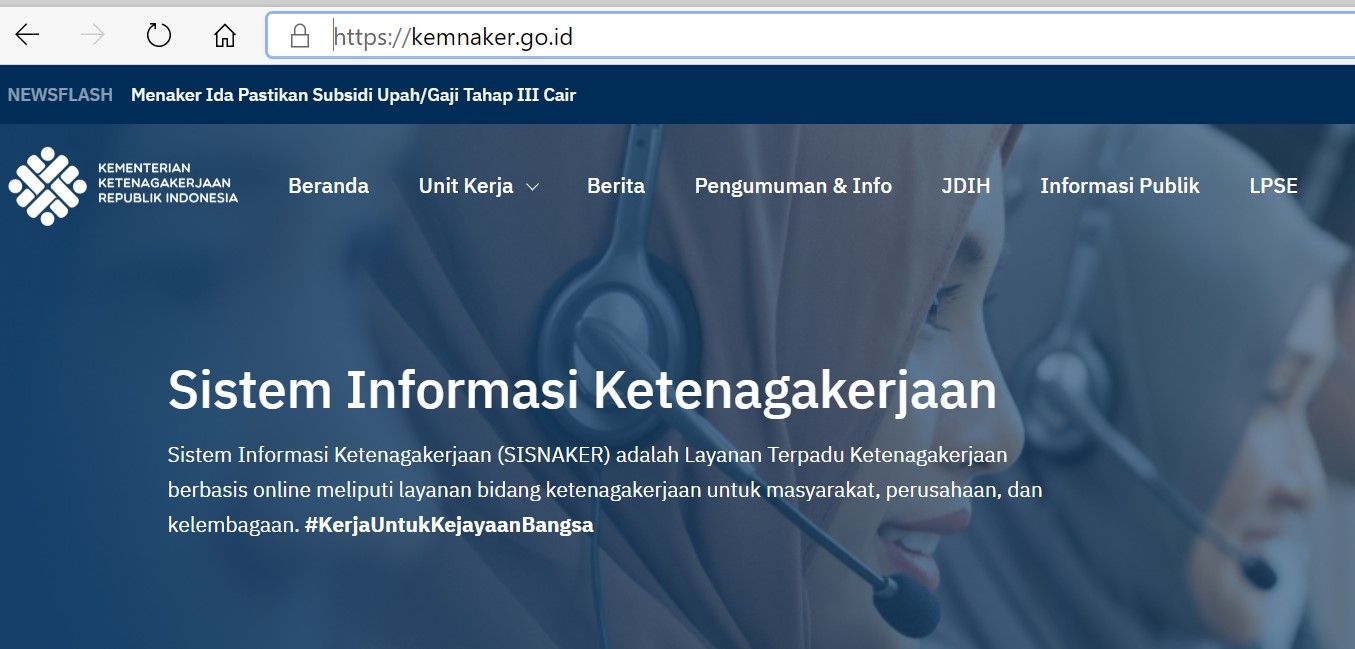Open the LPSE navigation link
Screen dimensions: 1355x649
pos(1274,186)
